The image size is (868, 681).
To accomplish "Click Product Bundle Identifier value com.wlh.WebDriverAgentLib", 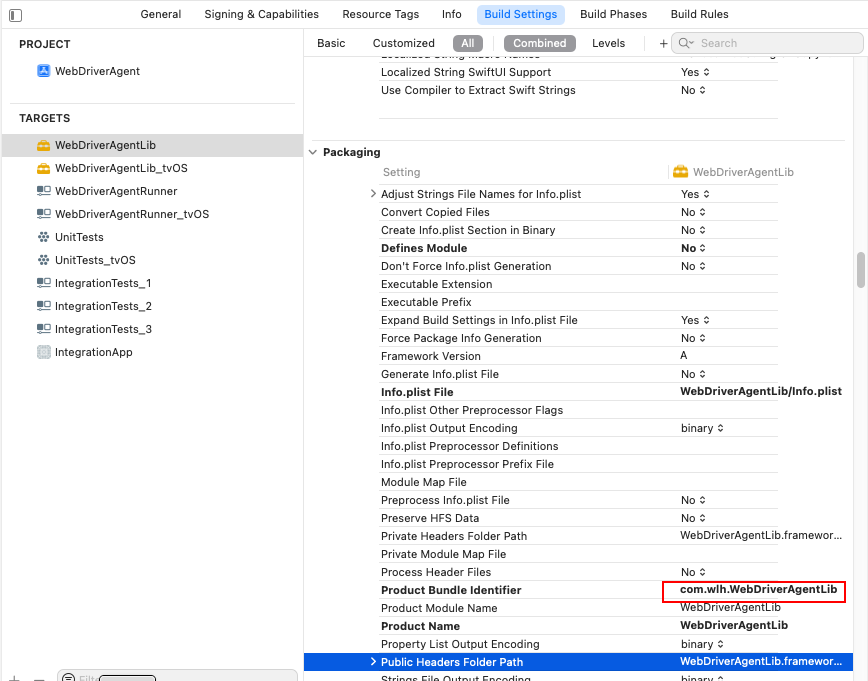I will click(758, 589).
